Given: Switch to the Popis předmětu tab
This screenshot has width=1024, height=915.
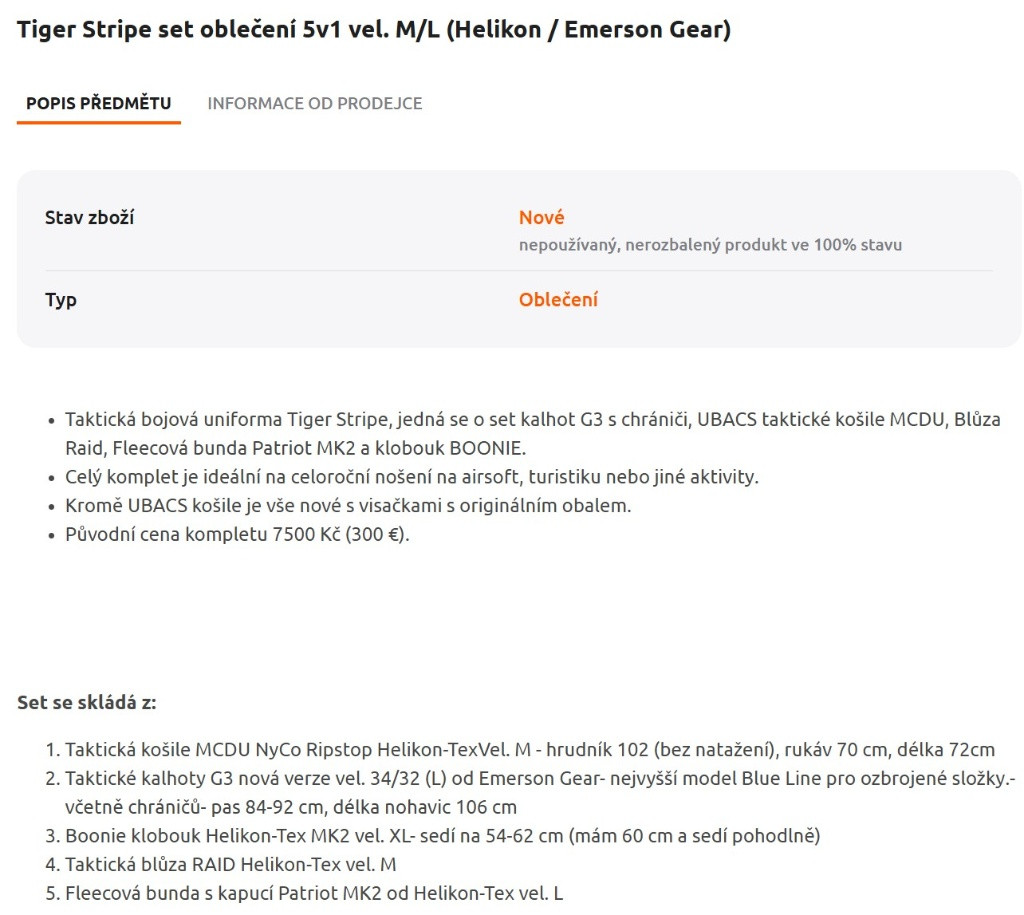Looking at the screenshot, I should [x=98, y=103].
